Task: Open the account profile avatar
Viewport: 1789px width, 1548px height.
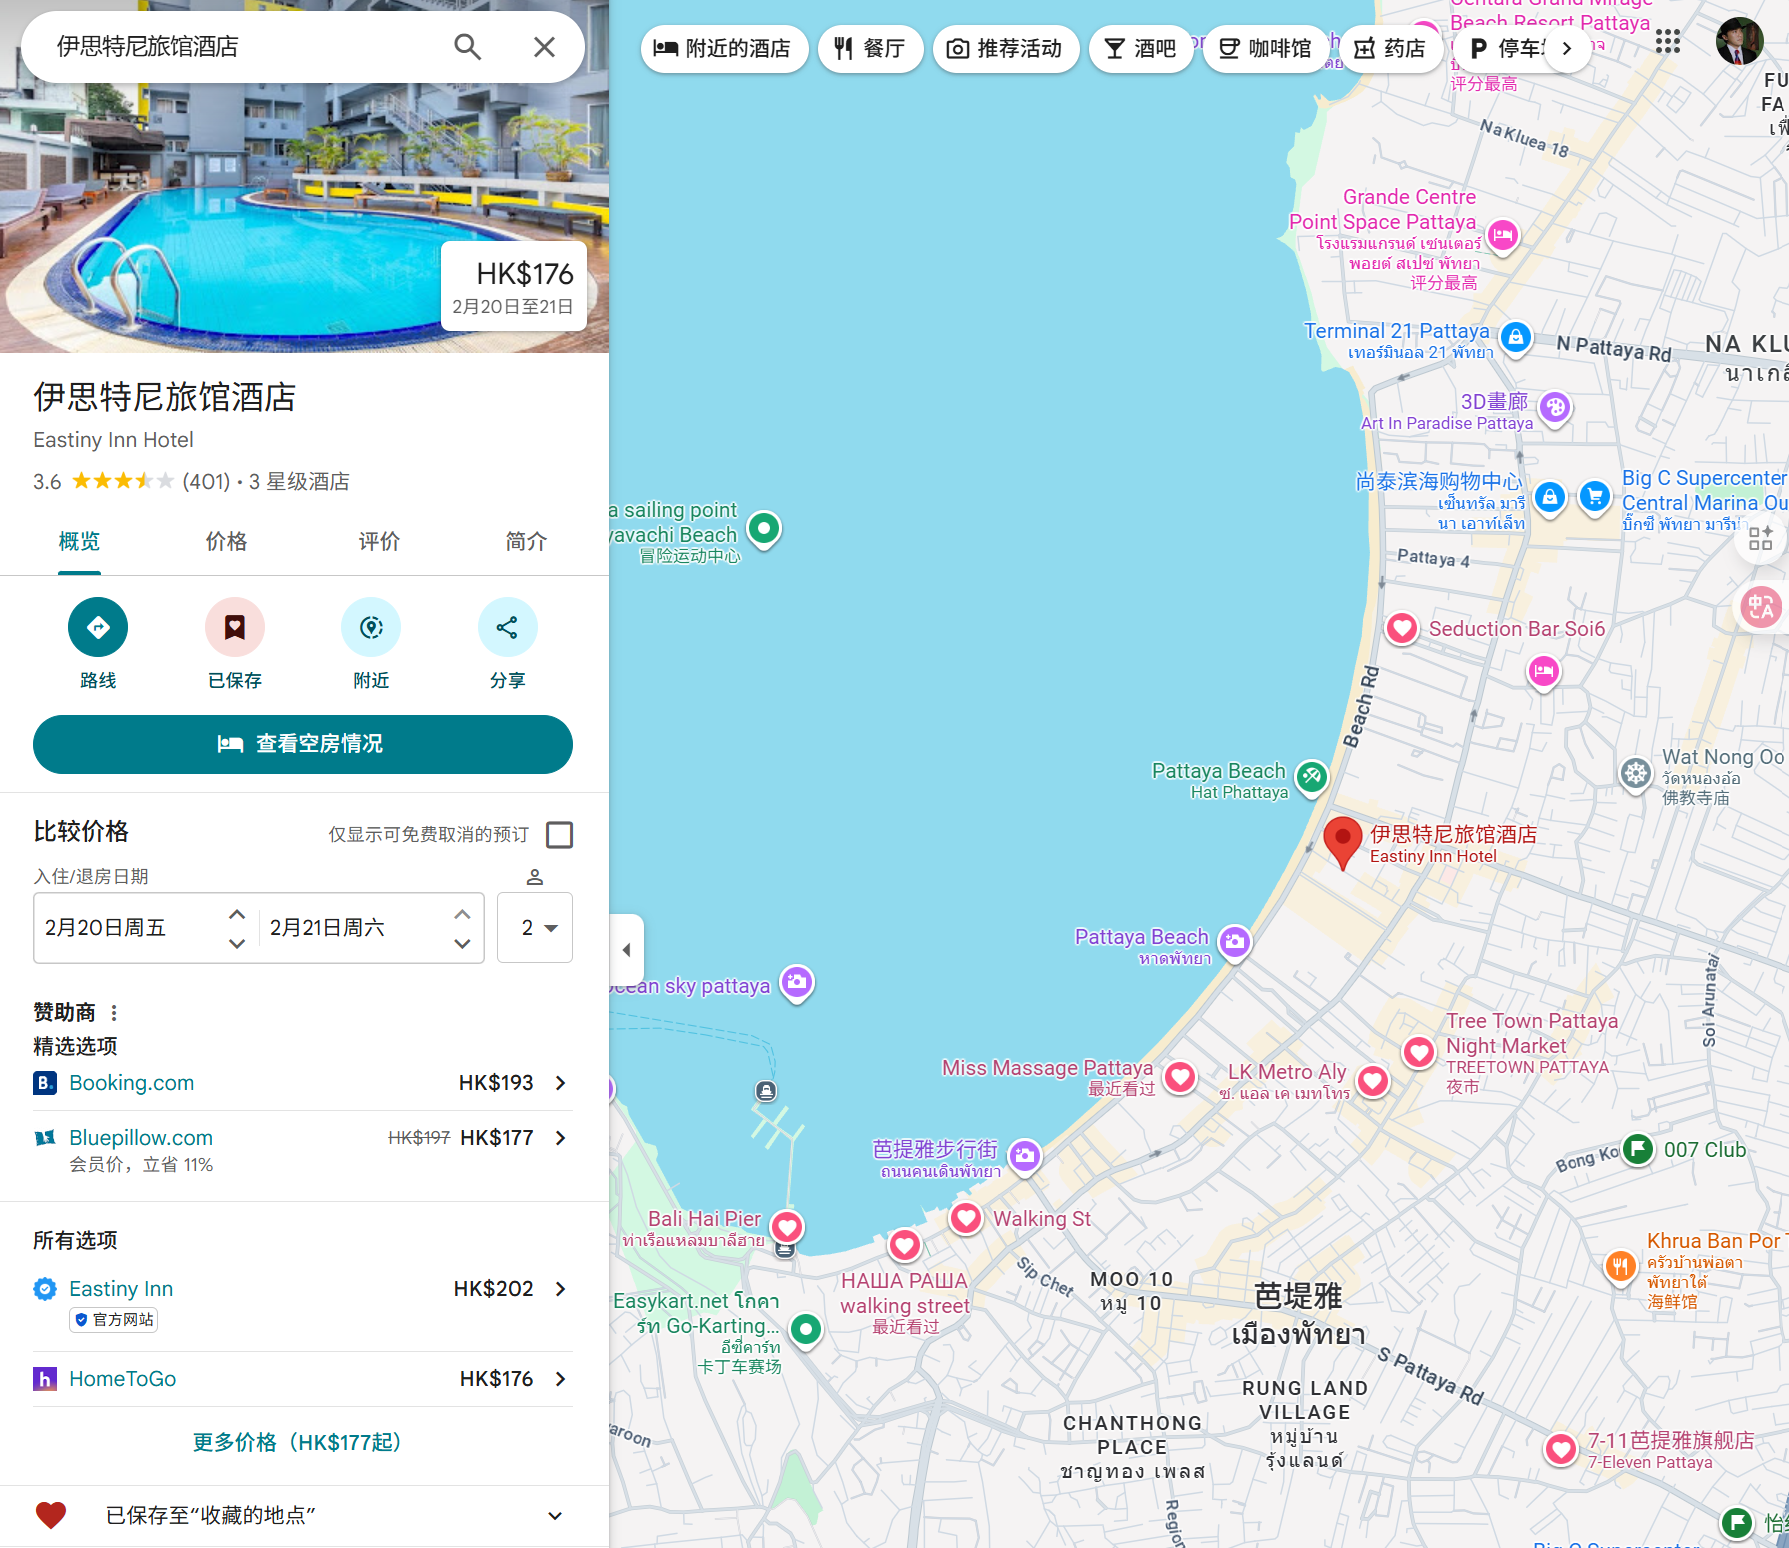Action: (1739, 41)
